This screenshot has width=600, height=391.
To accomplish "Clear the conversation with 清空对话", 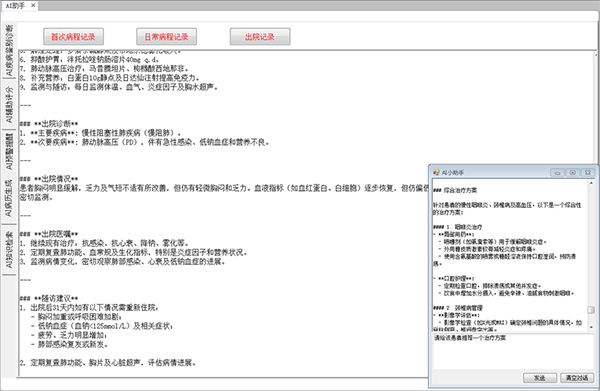I will point(577,378).
